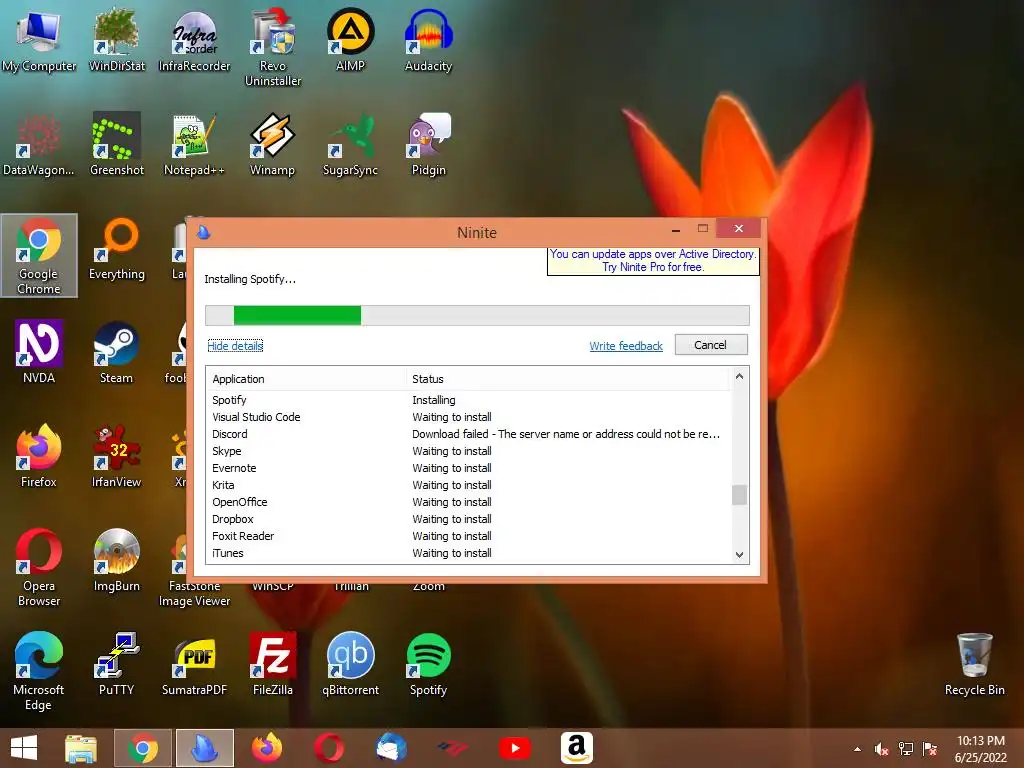1024x768 pixels.
Task: Click the Ninite Pro Active Directory promo
Action: coord(652,261)
